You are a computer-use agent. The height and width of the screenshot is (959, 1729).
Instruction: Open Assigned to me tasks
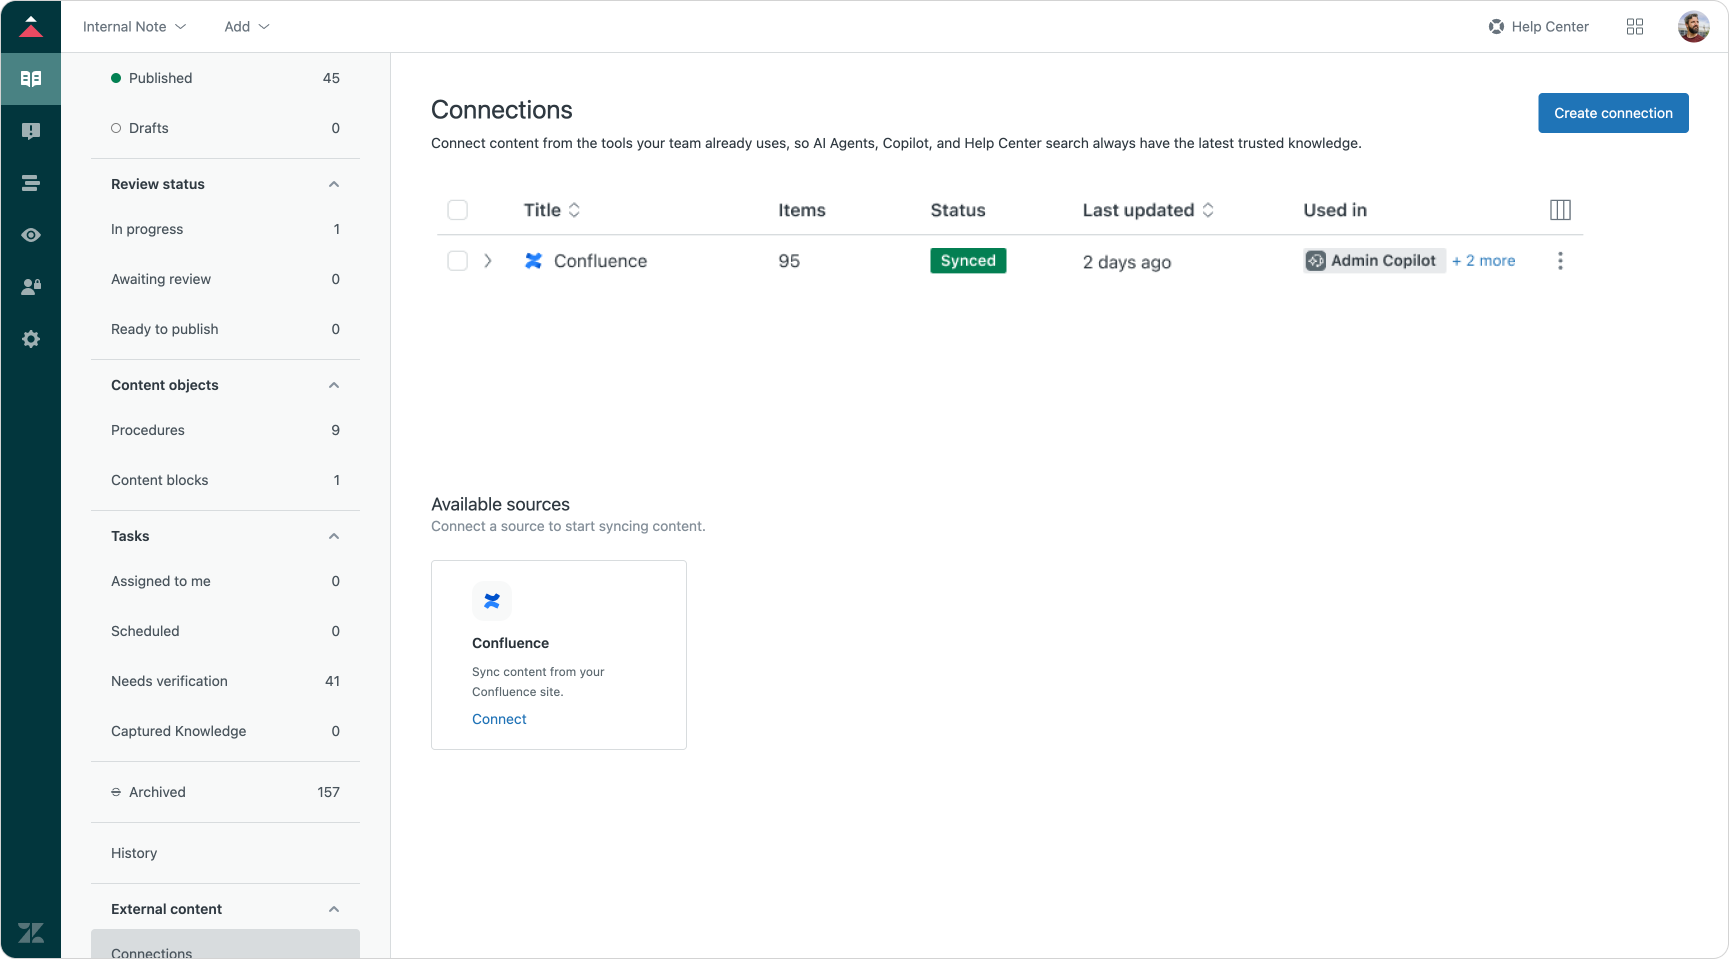pos(225,581)
